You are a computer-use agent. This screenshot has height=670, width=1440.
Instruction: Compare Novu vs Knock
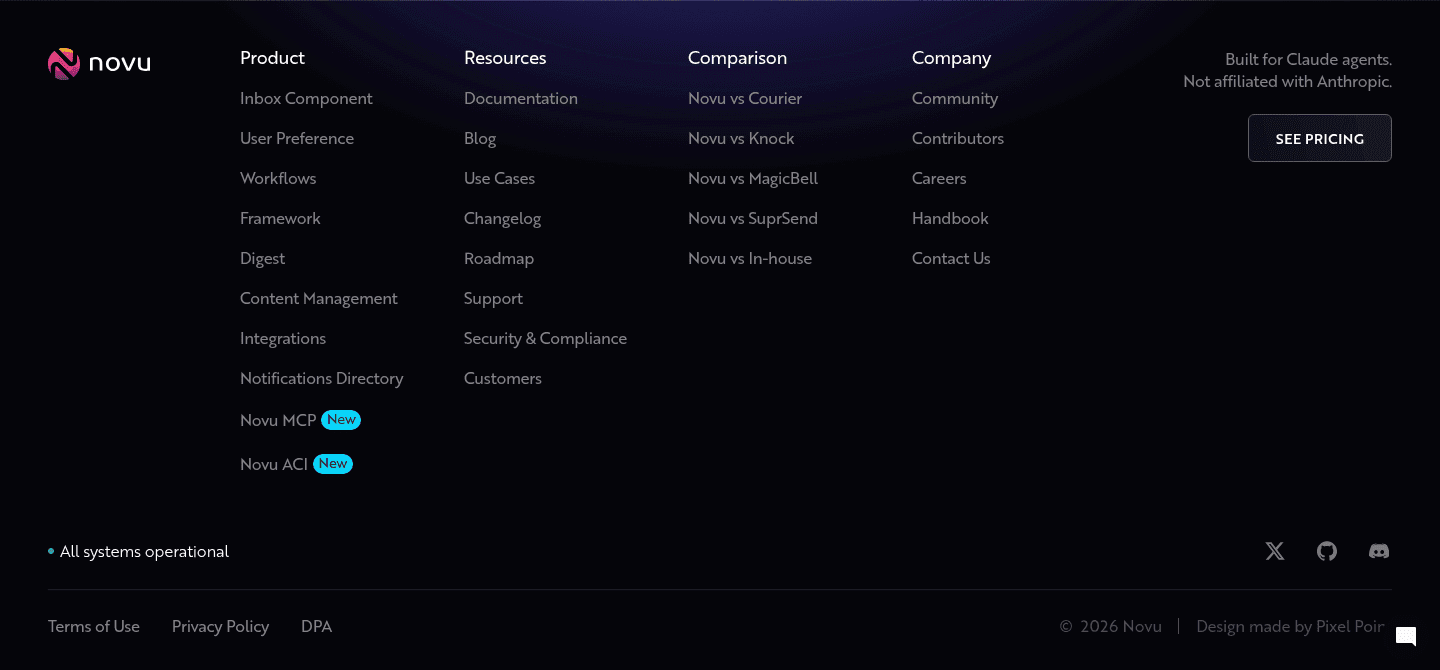[x=741, y=138]
